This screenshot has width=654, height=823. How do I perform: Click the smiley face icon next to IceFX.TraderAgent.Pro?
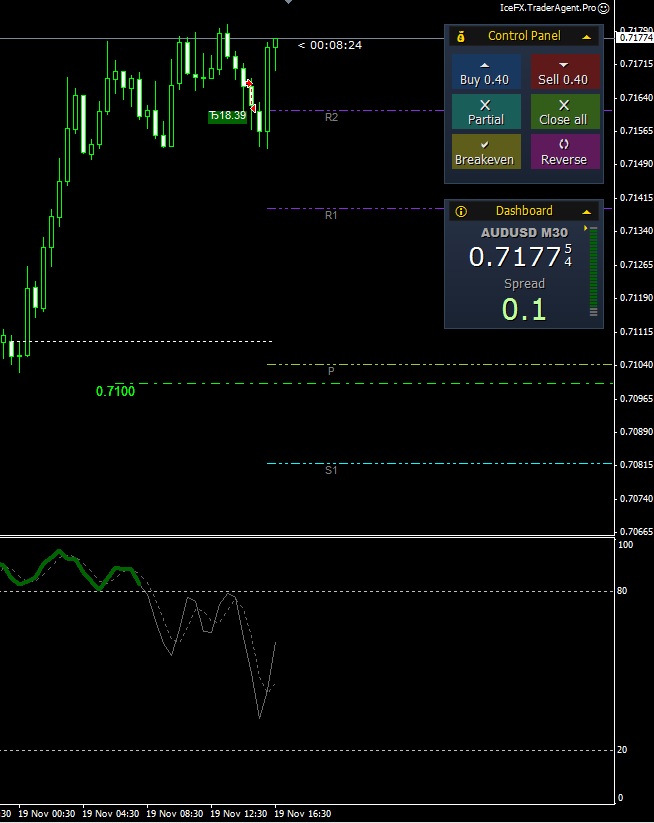coord(604,8)
